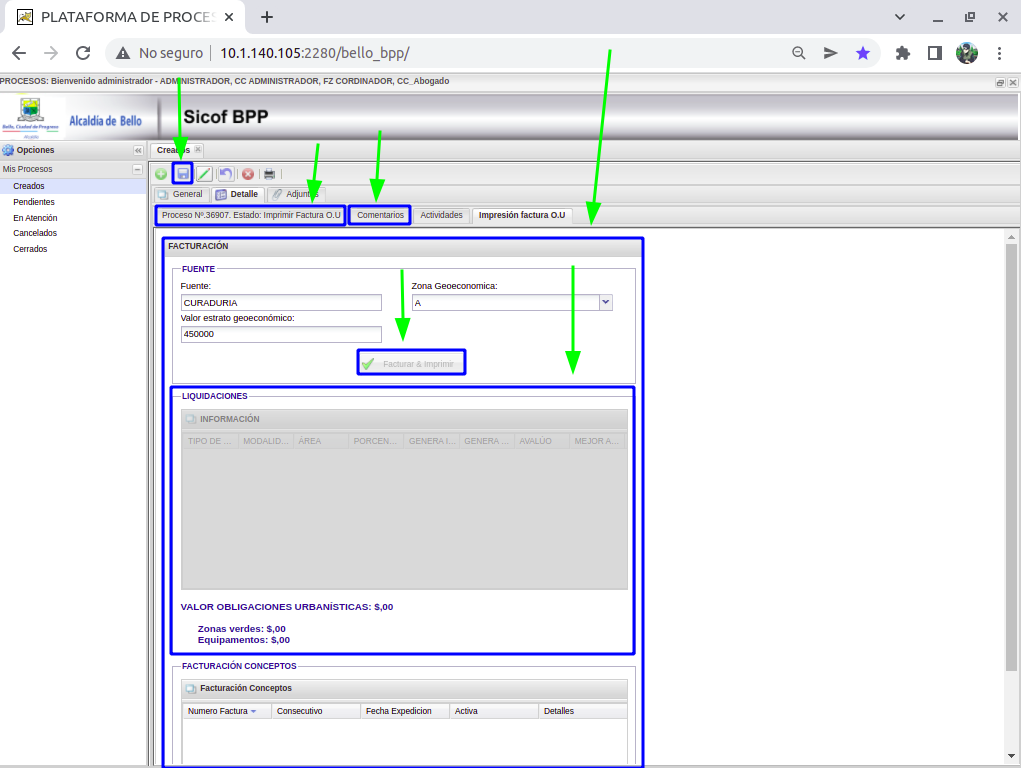Click the printer icon in toolbar
This screenshot has width=1021, height=768.
269,174
